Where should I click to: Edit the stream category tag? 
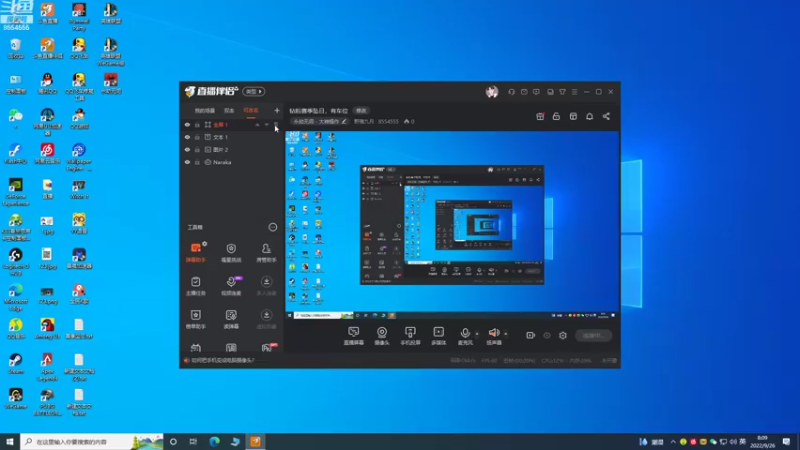tap(319, 121)
